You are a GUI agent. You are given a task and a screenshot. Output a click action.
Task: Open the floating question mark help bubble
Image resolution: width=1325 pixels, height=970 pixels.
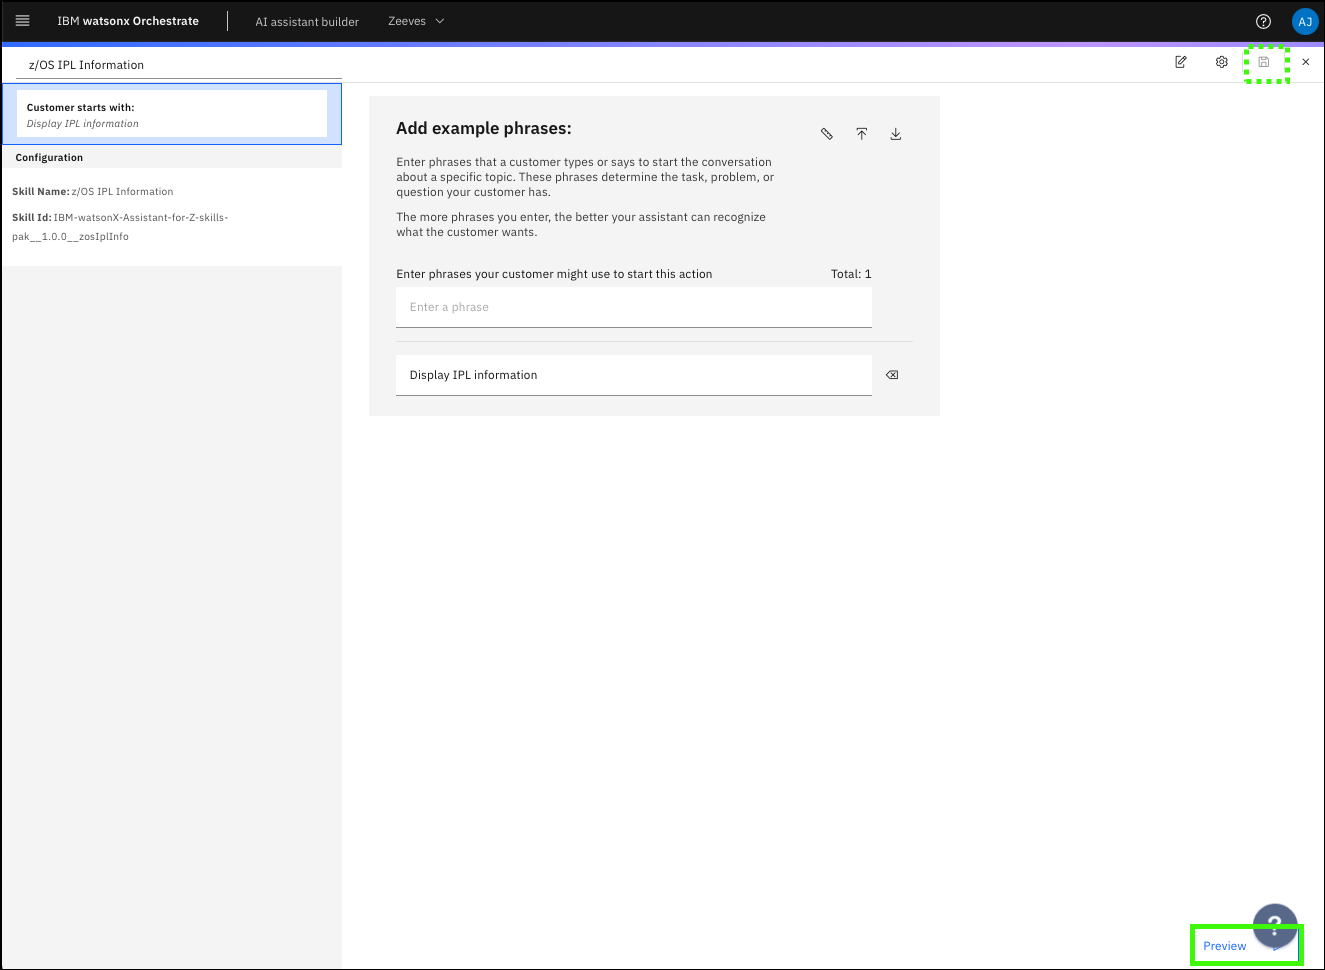click(1275, 922)
